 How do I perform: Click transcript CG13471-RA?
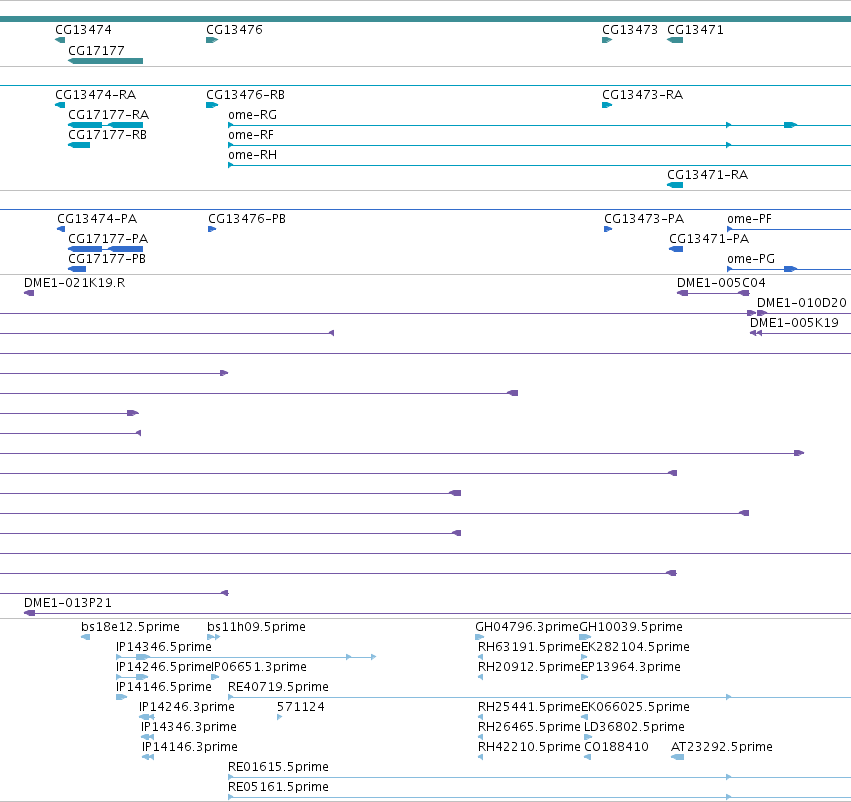point(707,175)
